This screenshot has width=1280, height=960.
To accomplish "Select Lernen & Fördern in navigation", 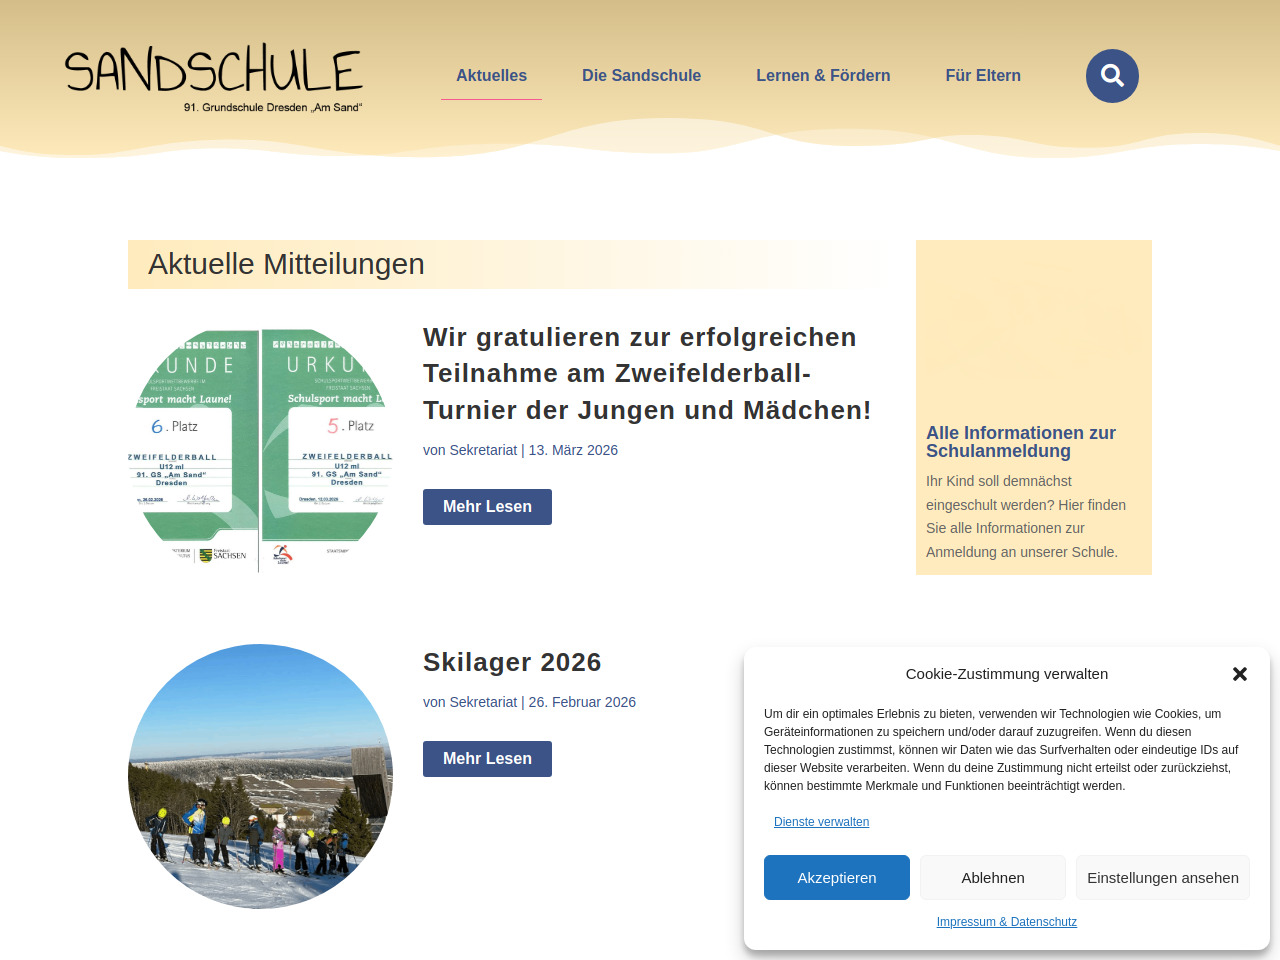I will [x=823, y=76].
